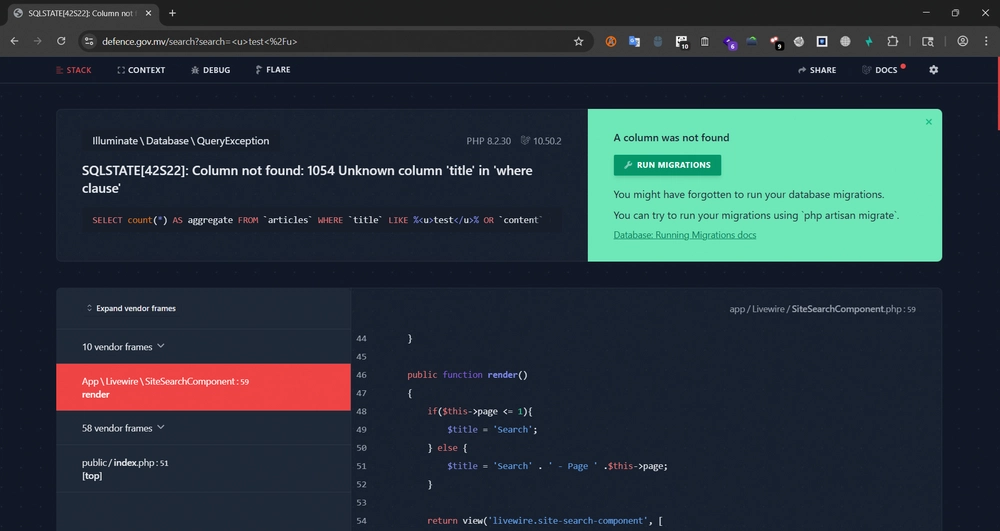
Task: Close the SQLSTATE browser tab
Action: click(149, 13)
